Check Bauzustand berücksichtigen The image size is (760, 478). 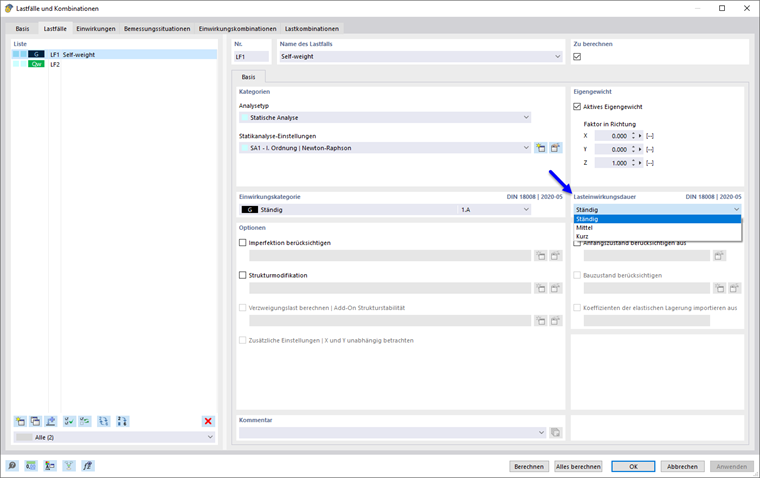[577, 275]
